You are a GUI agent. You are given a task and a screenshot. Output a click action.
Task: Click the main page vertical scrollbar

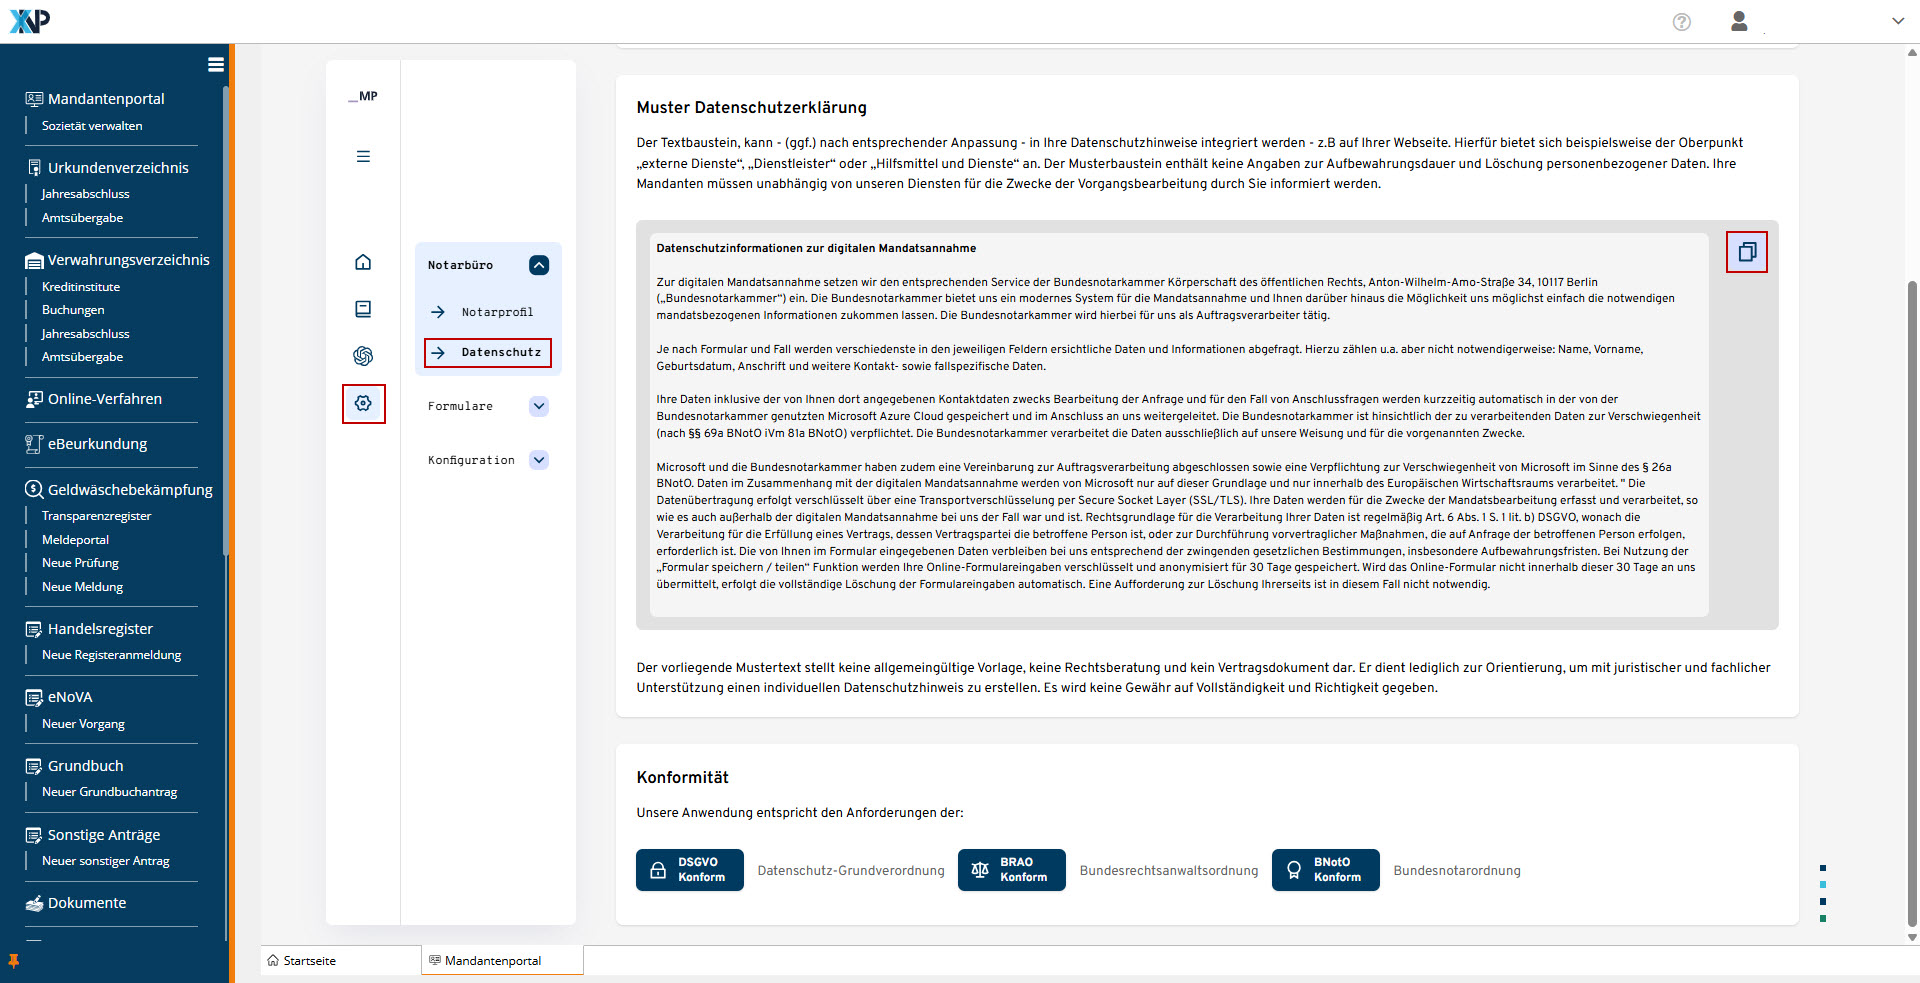click(x=1912, y=600)
